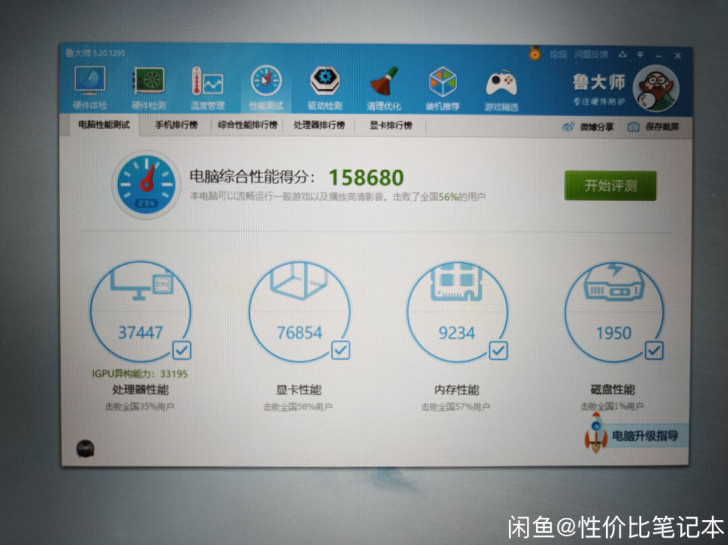Click the 电脑升级指导 upgrade guide link
The height and width of the screenshot is (545, 728).
coord(645,435)
